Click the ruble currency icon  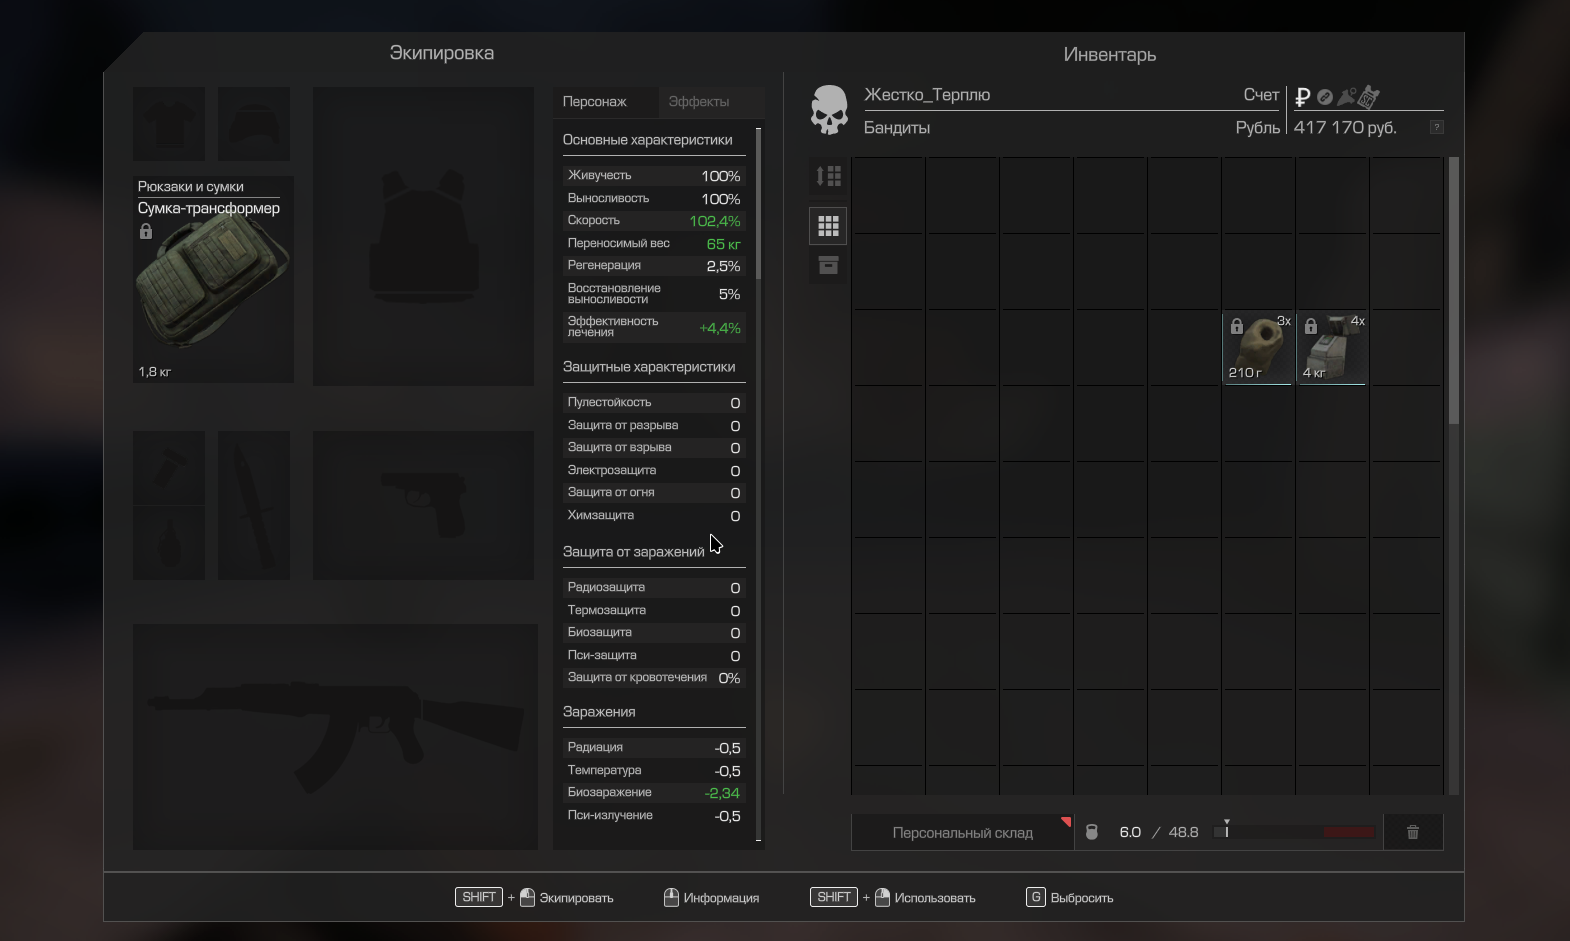coord(1302,97)
